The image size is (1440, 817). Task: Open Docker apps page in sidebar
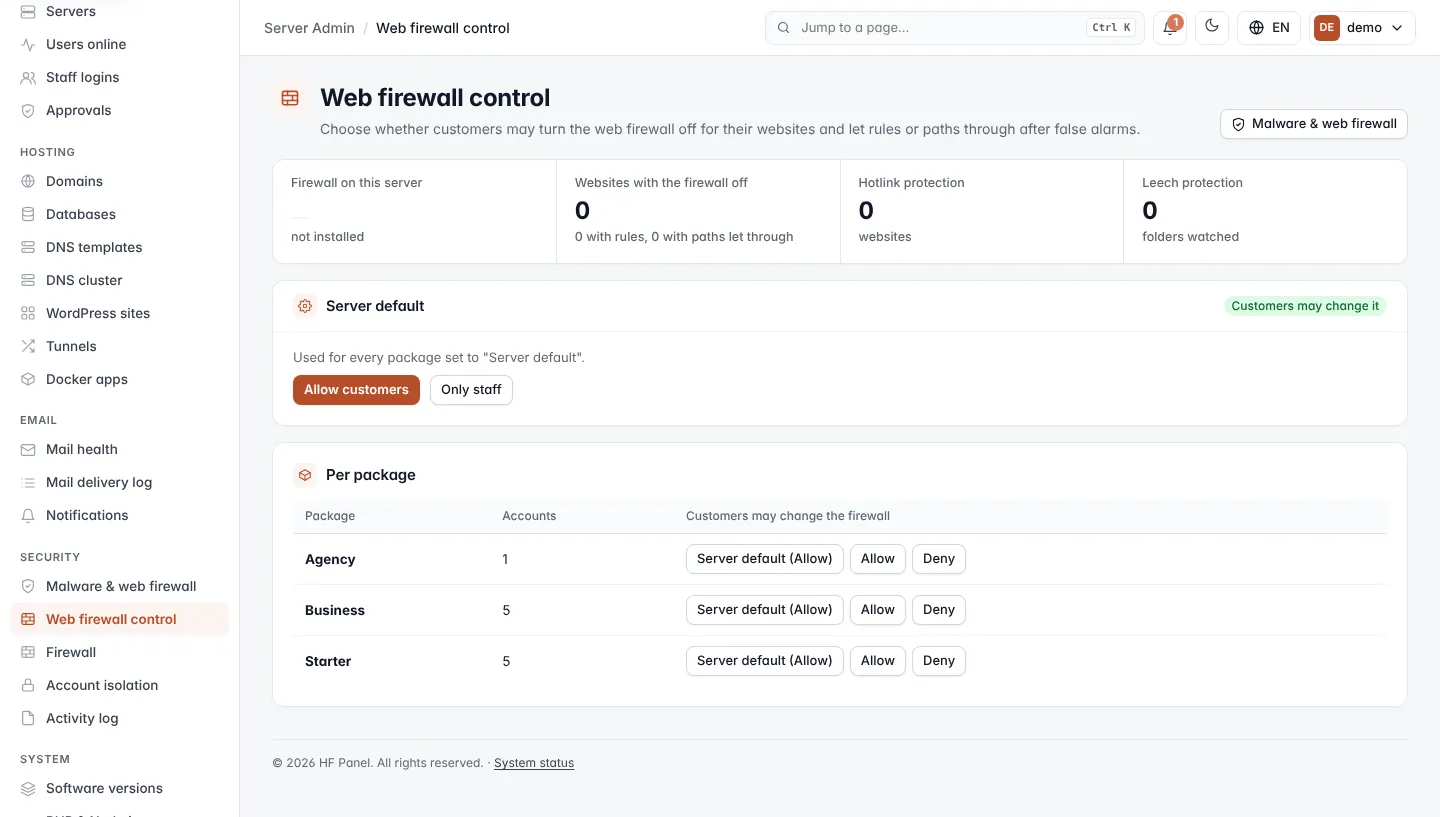tap(119, 379)
